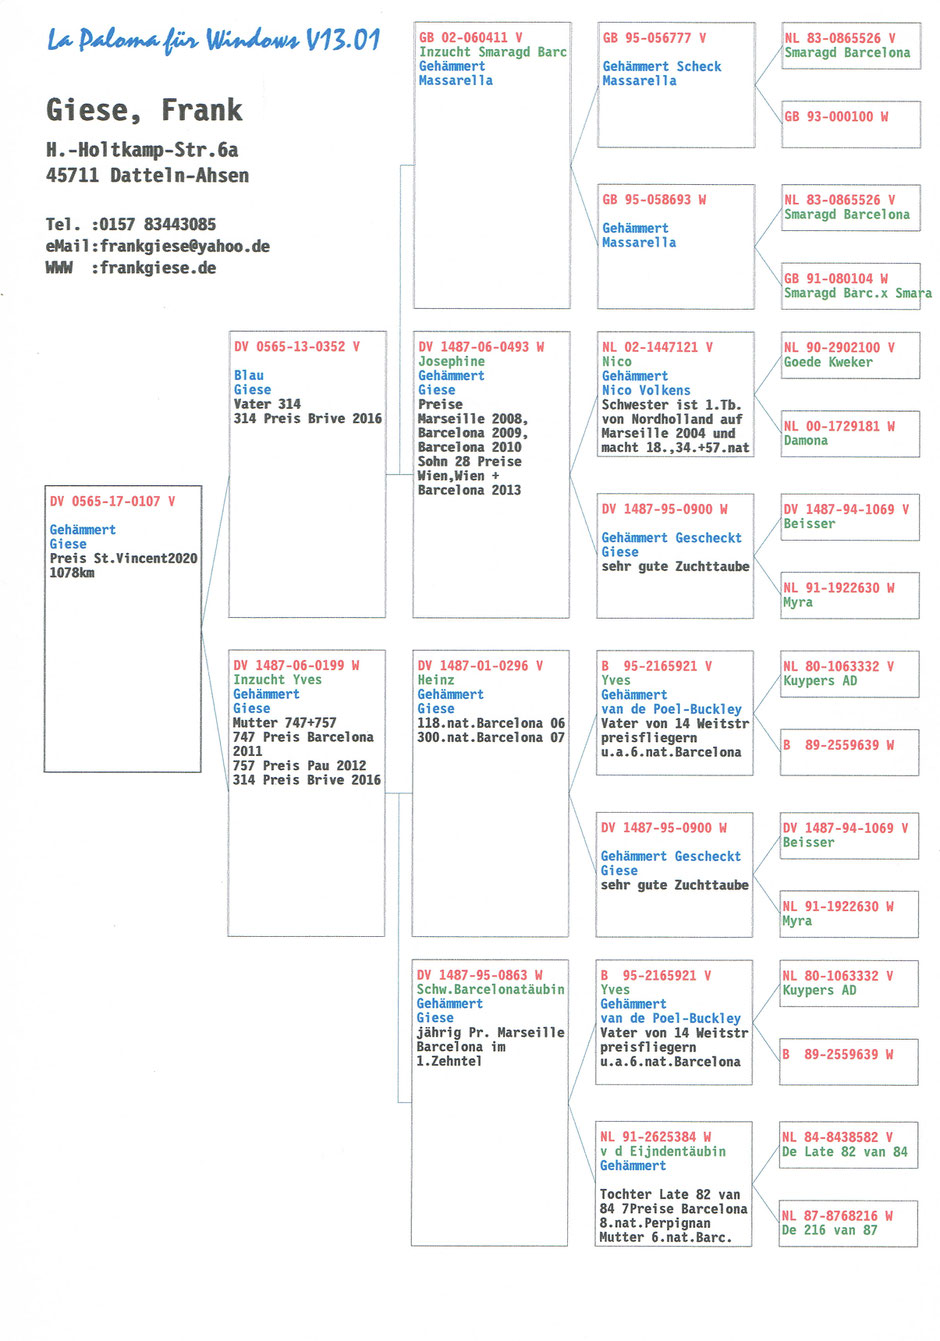Click ring number 'NL 02-1447121 V'

(x=658, y=347)
